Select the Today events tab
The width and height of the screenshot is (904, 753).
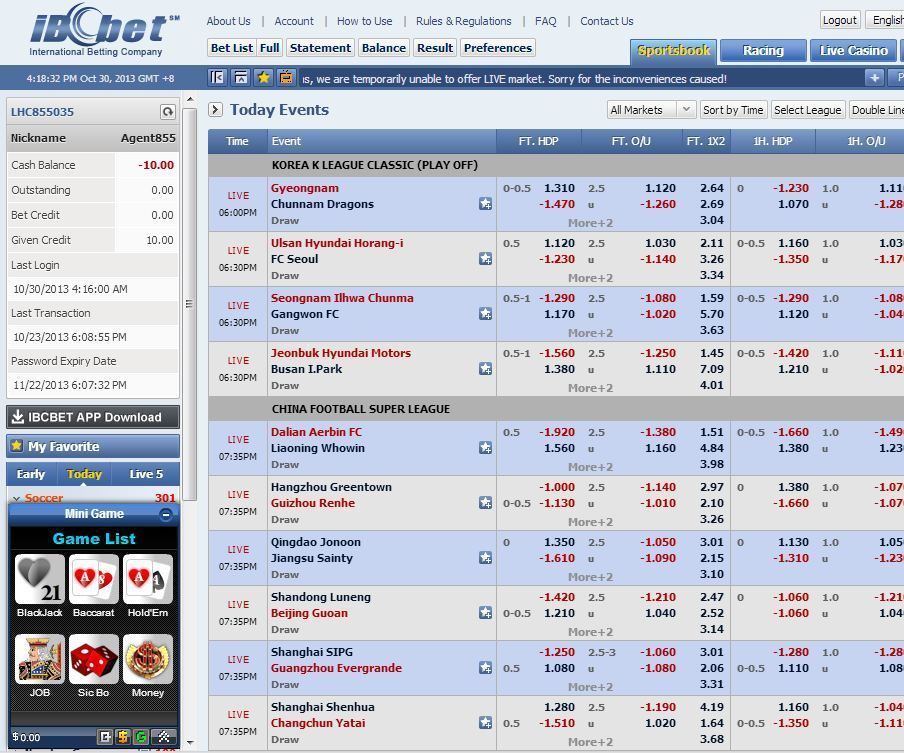pos(84,474)
